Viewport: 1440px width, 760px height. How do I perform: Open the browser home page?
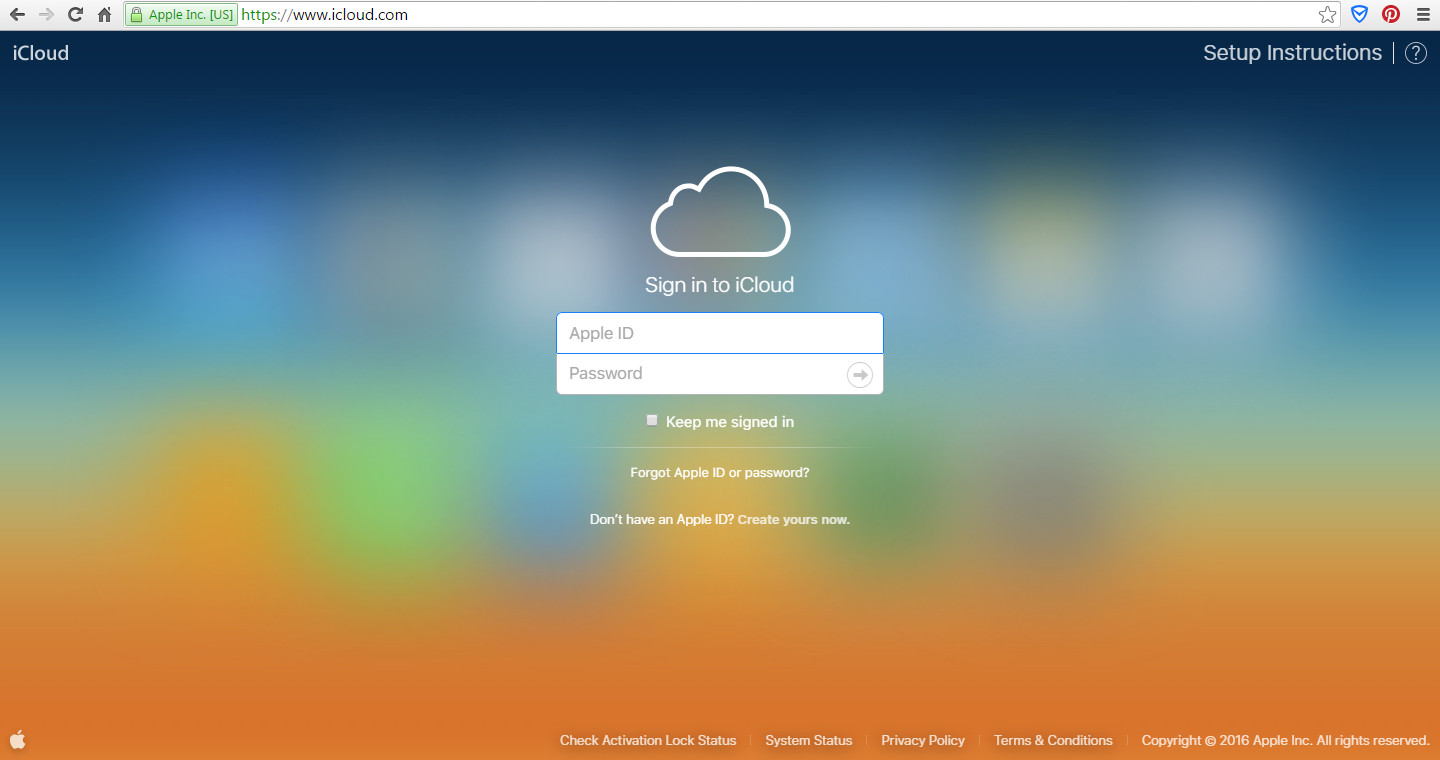pos(104,15)
